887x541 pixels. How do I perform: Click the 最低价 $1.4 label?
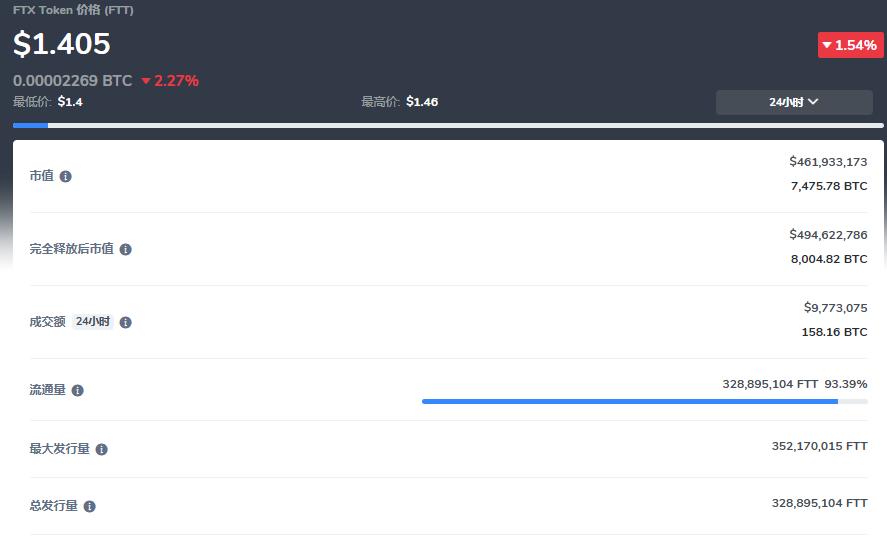pyautogui.click(x=47, y=102)
